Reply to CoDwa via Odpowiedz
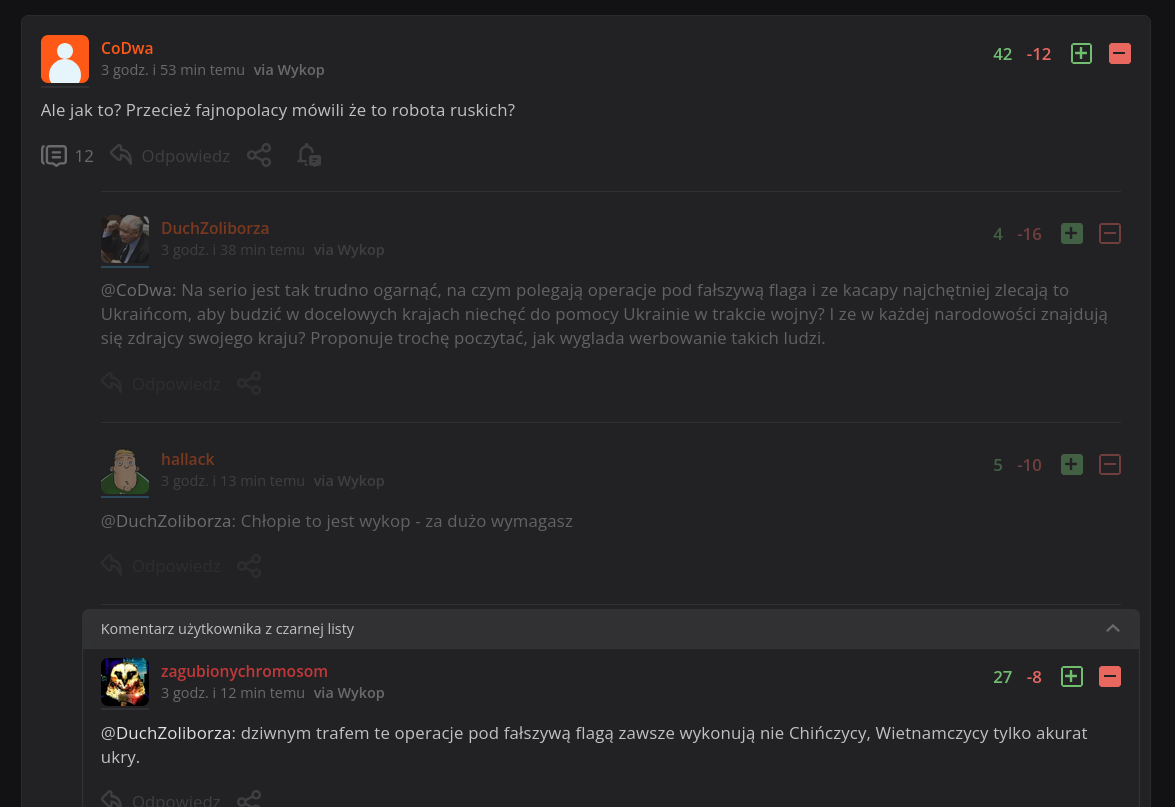The height and width of the screenshot is (807, 1175). (171, 156)
